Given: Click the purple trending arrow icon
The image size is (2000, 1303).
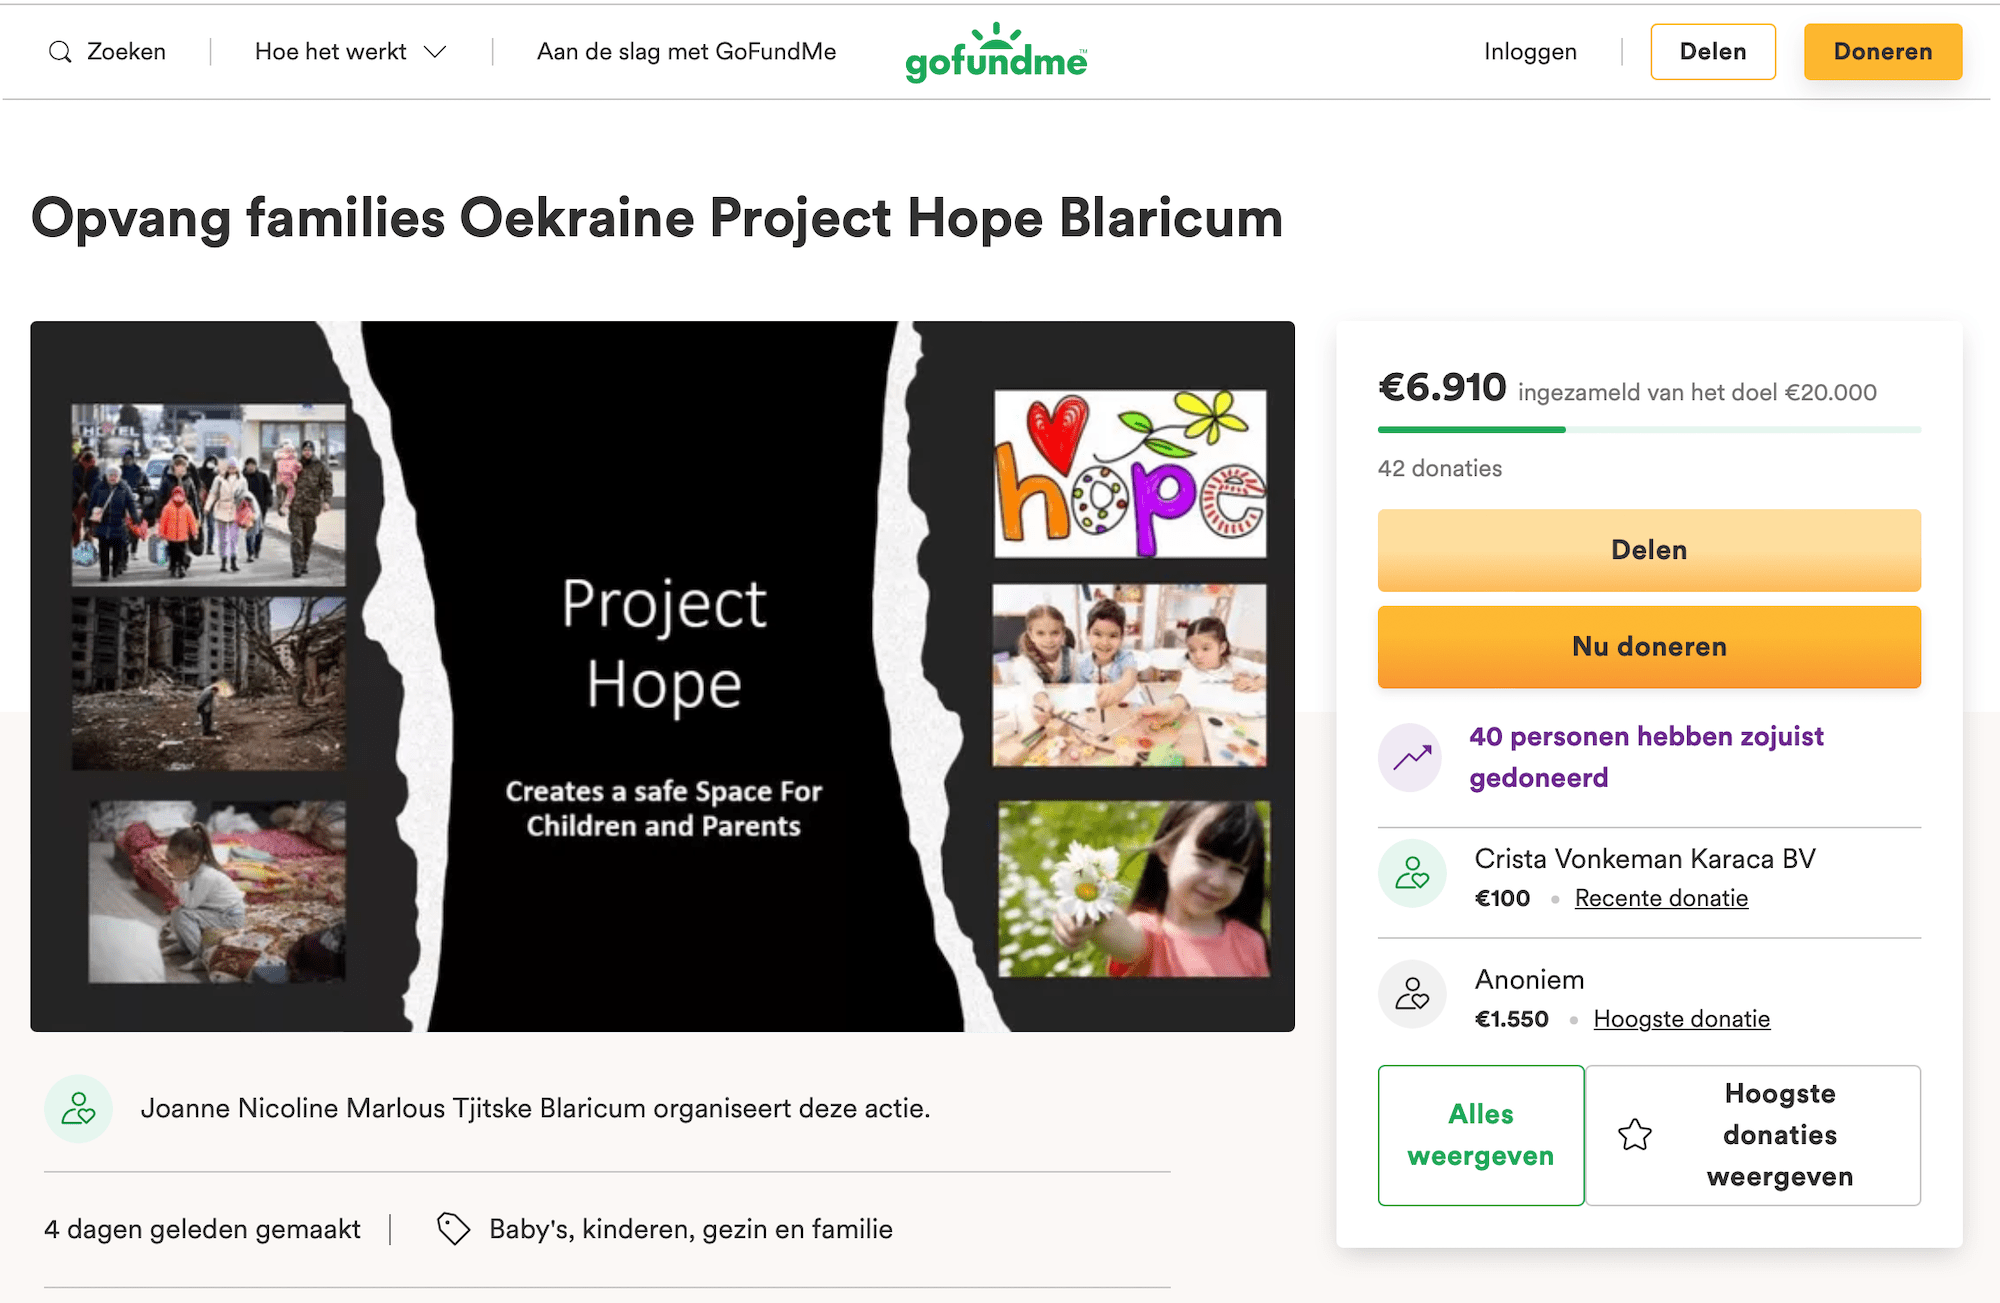Looking at the screenshot, I should pos(1411,758).
